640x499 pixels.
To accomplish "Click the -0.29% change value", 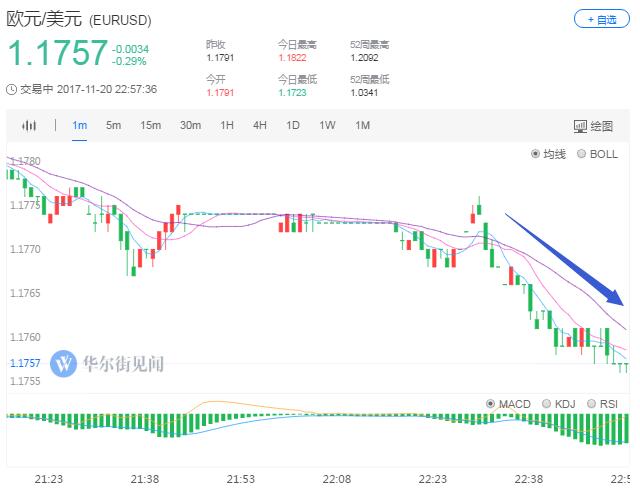I will (129, 62).
